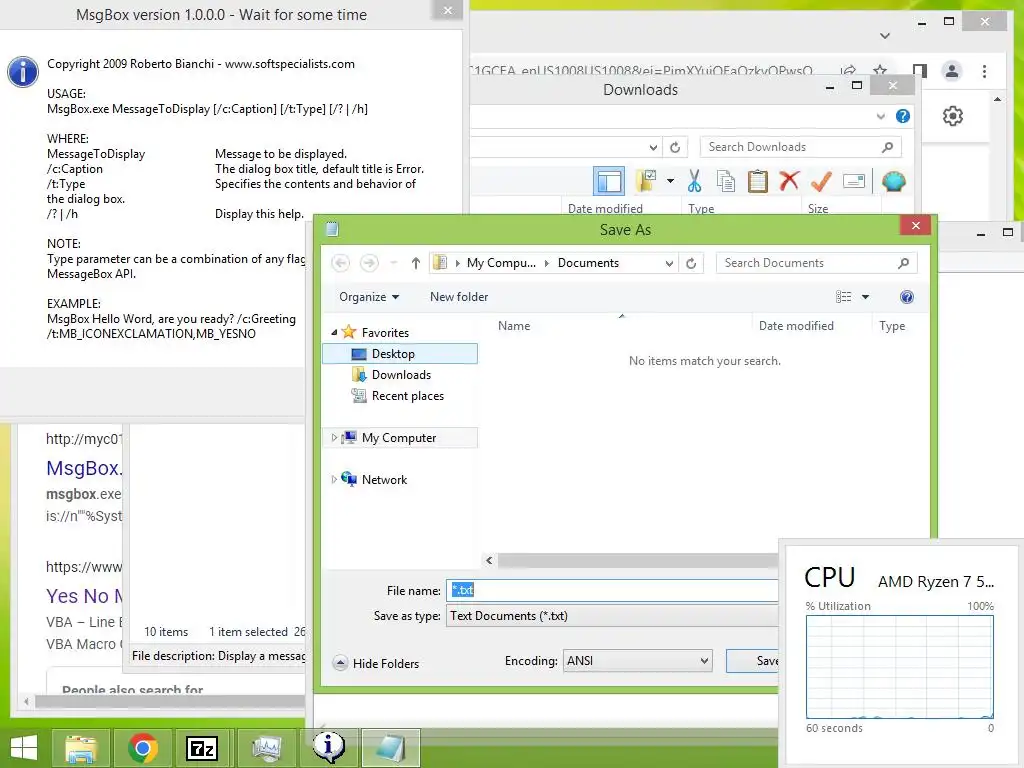This screenshot has height=768, width=1024.
Task: Click the folder options icon in Downloads toolbar
Action: coord(647,181)
